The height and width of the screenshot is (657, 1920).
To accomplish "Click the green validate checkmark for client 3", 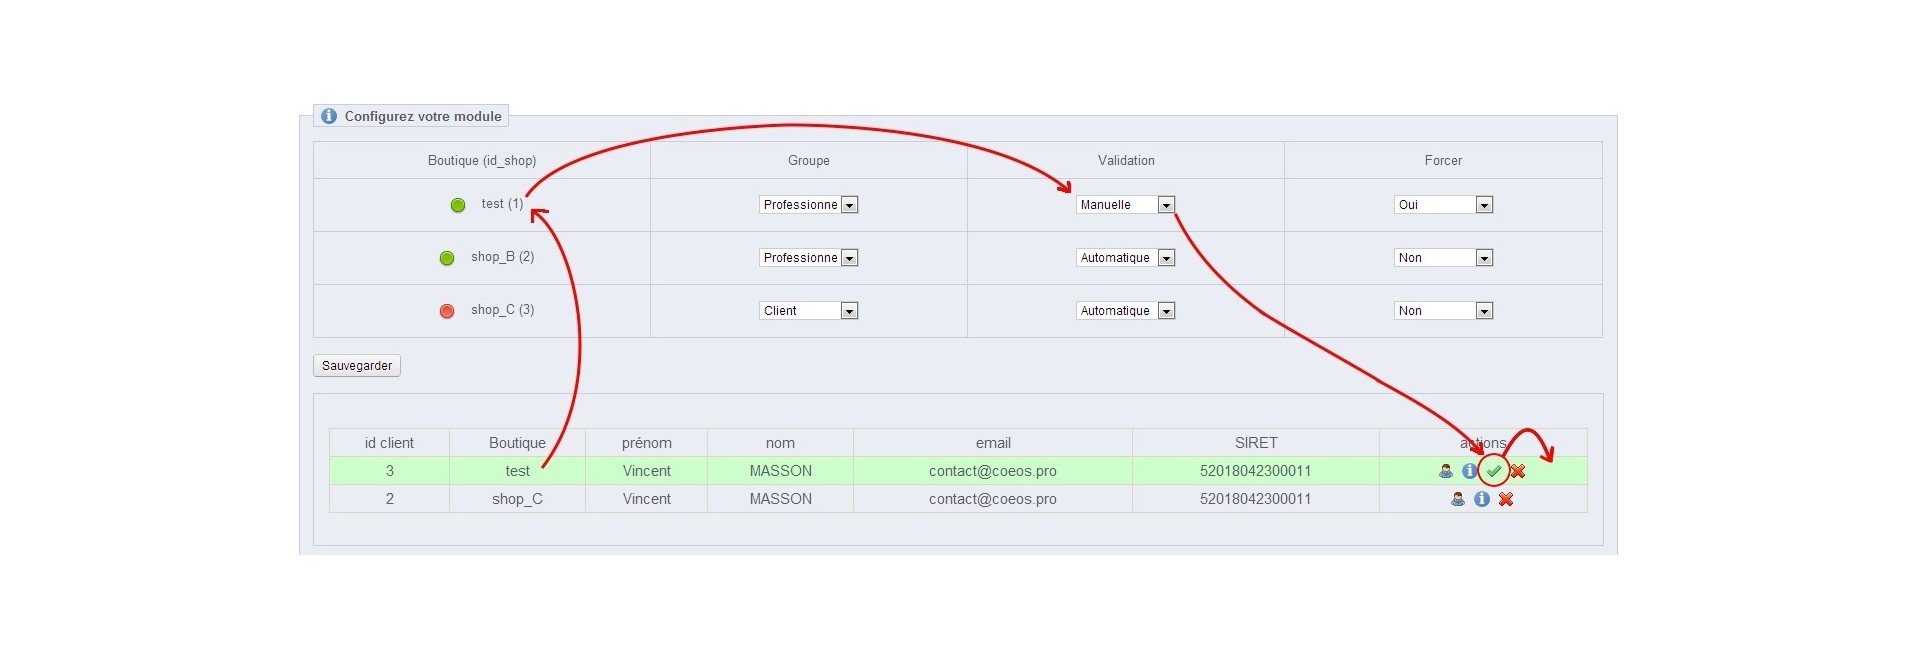I will tap(1493, 471).
